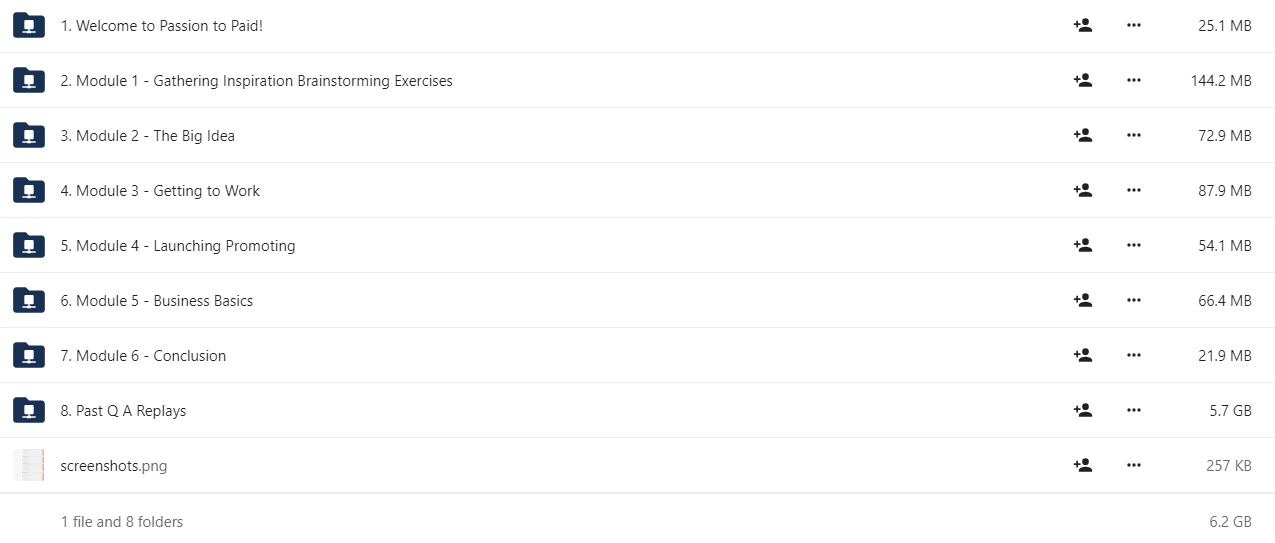1275x543 pixels.
Task: Open more options for Module 1 Gathering Inspiration folder
Action: tap(1133, 81)
